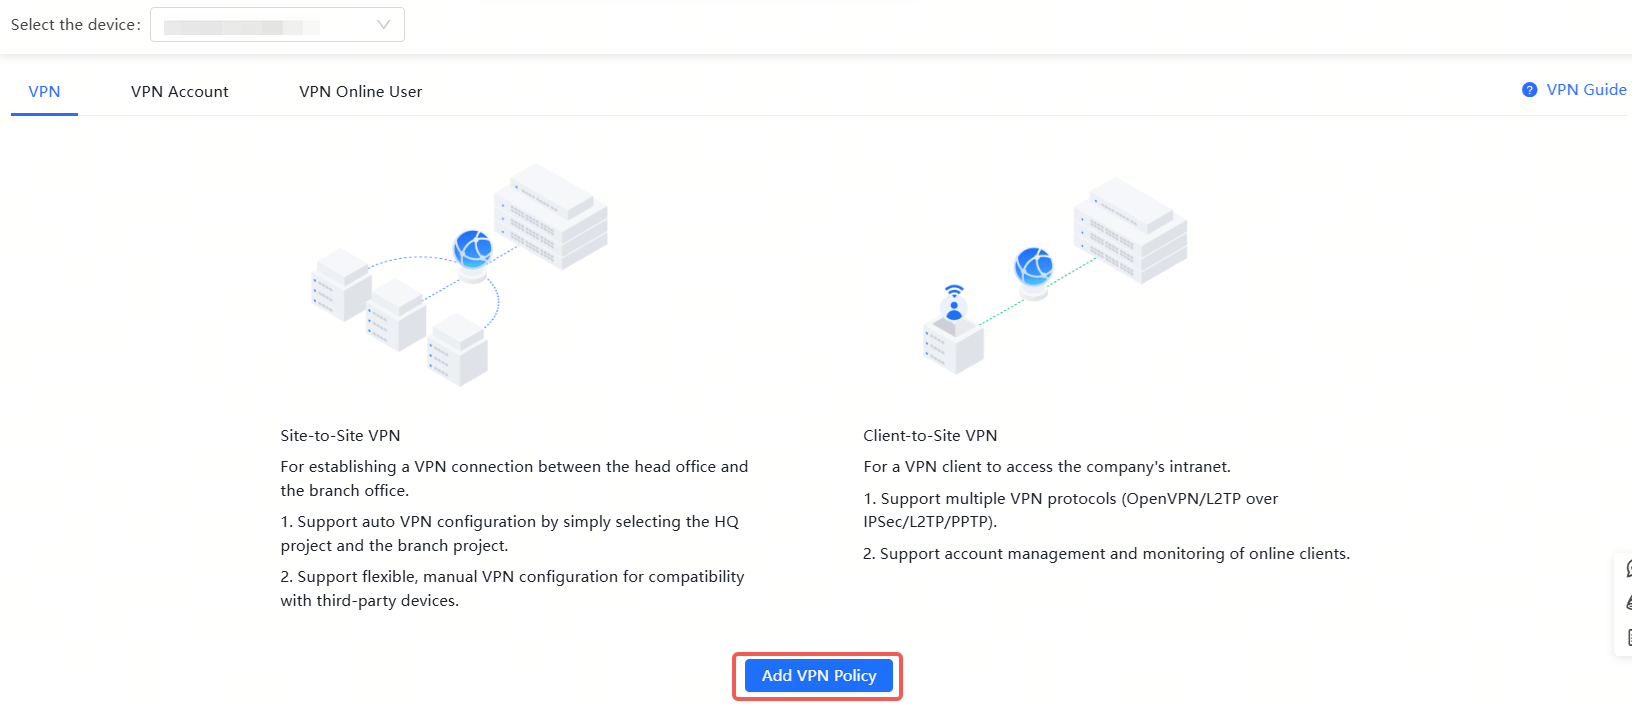Open the VPN Guide link
Image resolution: width=1632 pixels, height=706 pixels.
1586,90
